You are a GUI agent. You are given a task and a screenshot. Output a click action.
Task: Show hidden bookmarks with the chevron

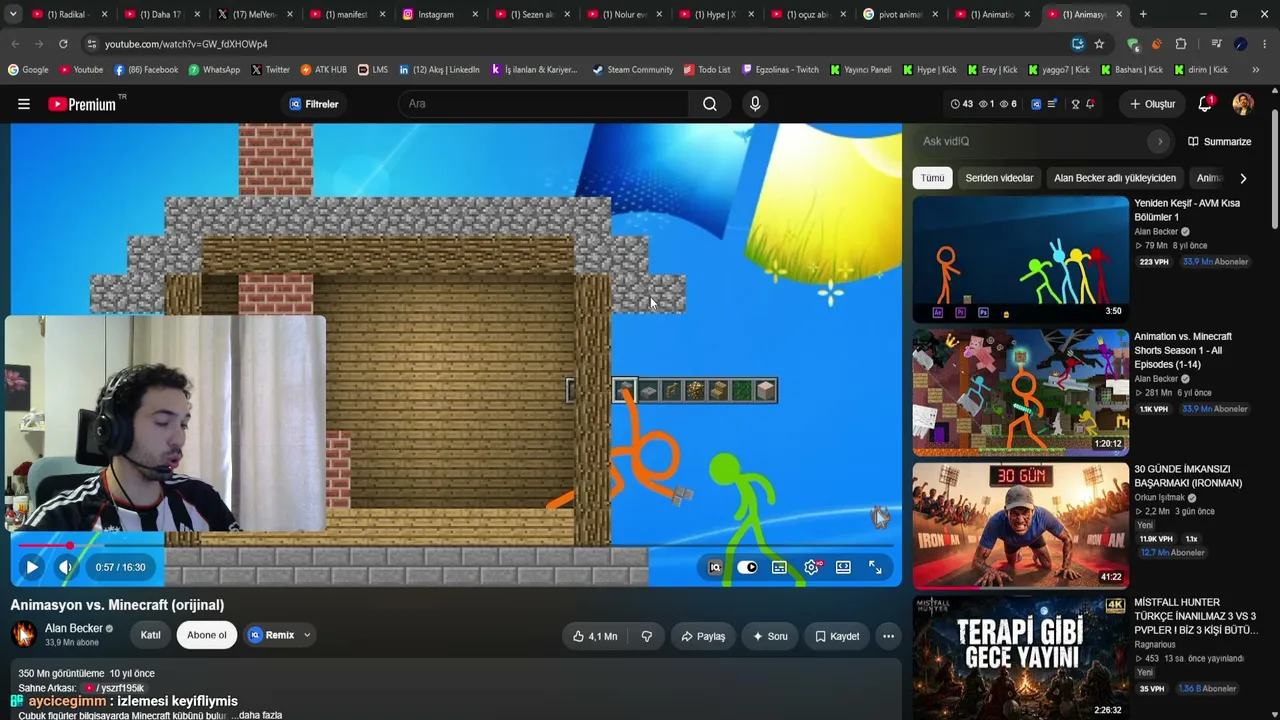click(1256, 70)
